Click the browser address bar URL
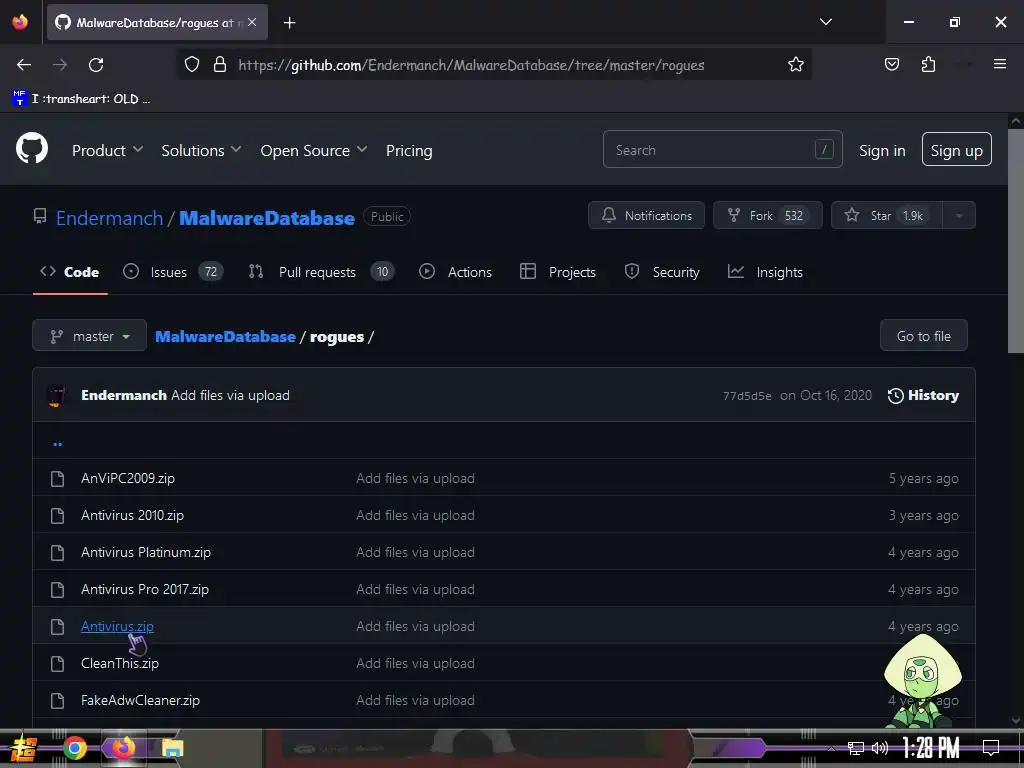Viewport: 1024px width, 768px height. click(x=471, y=65)
